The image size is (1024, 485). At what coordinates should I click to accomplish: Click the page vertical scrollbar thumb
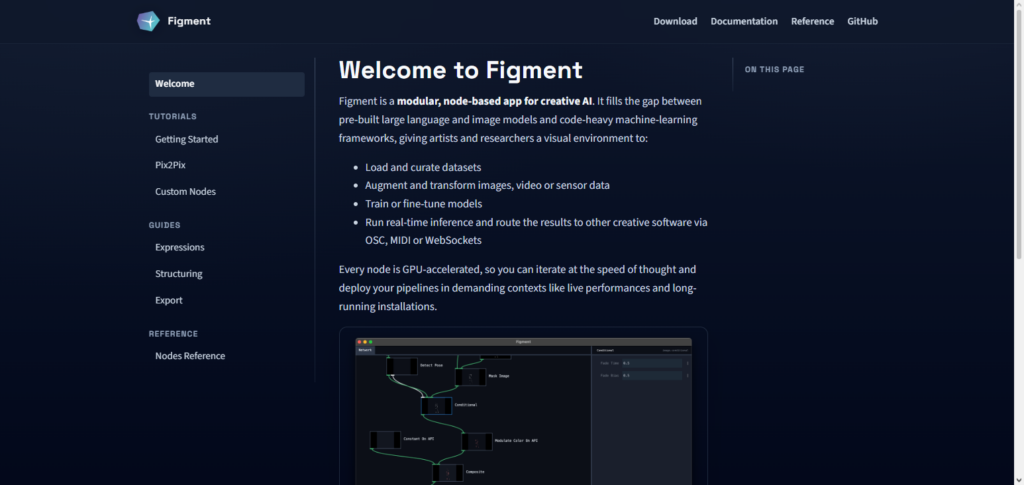[1019, 134]
